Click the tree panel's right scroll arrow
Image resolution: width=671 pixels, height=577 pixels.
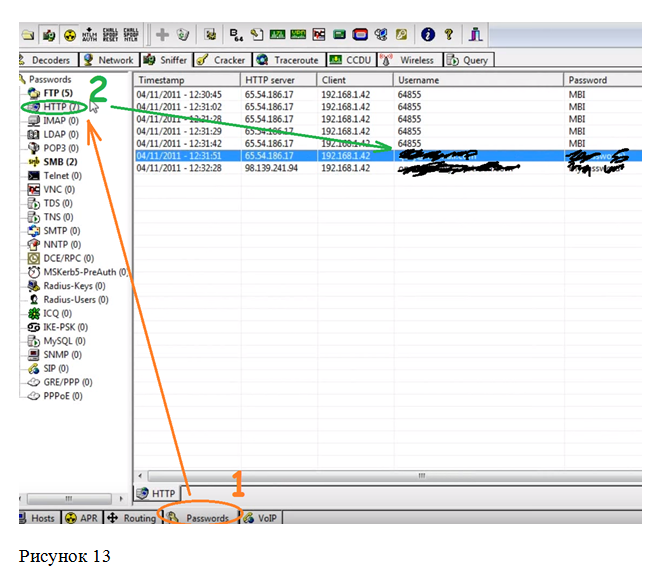pos(122,499)
